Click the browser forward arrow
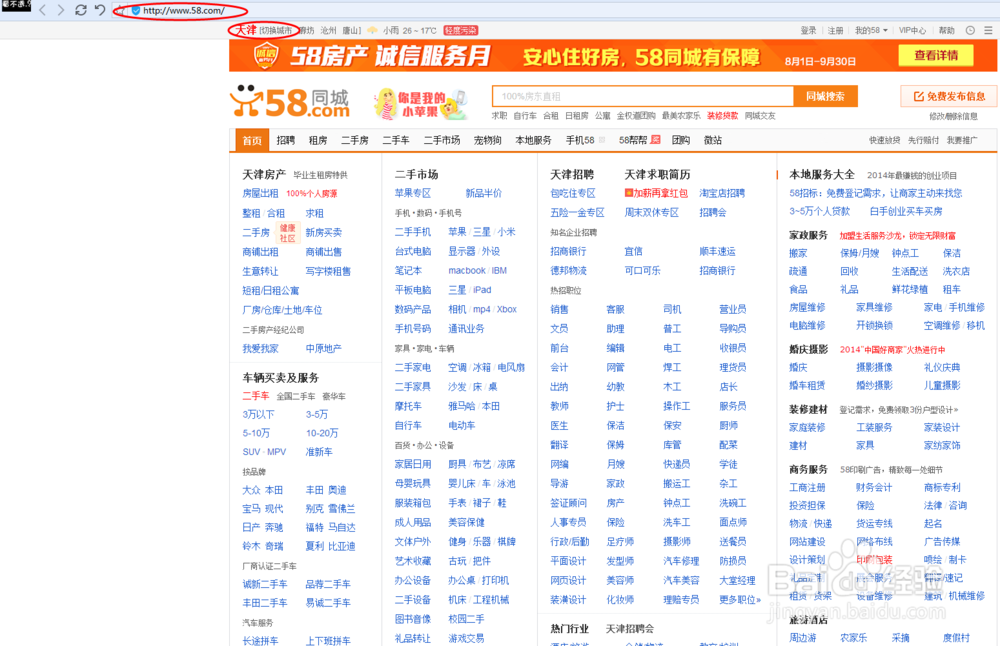Image resolution: width=1000 pixels, height=646 pixels. point(61,10)
